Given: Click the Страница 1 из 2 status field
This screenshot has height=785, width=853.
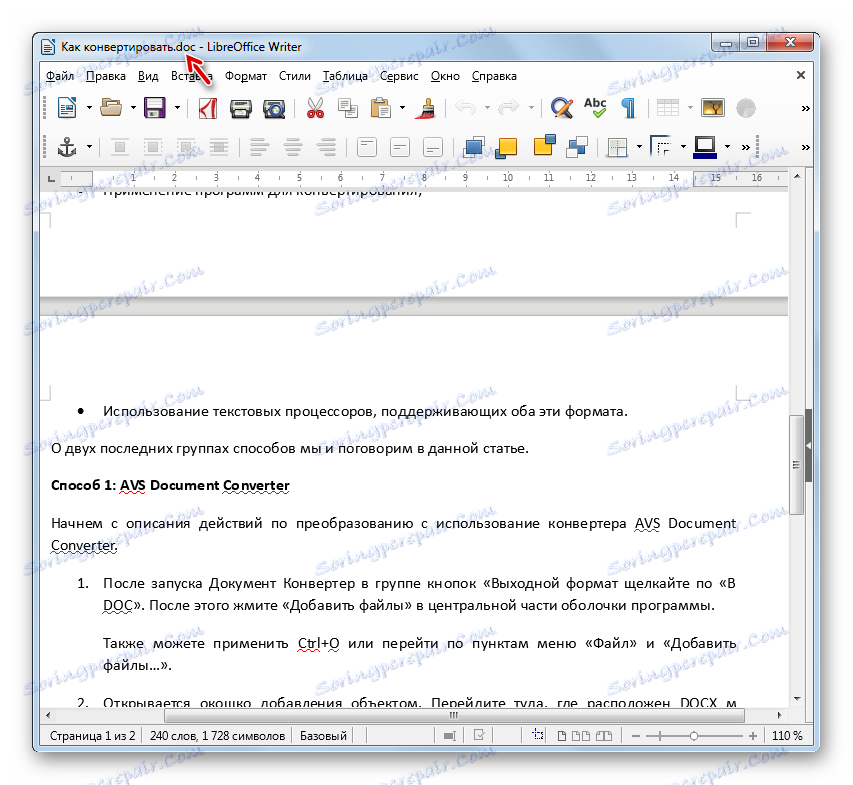Looking at the screenshot, I should [x=92, y=736].
